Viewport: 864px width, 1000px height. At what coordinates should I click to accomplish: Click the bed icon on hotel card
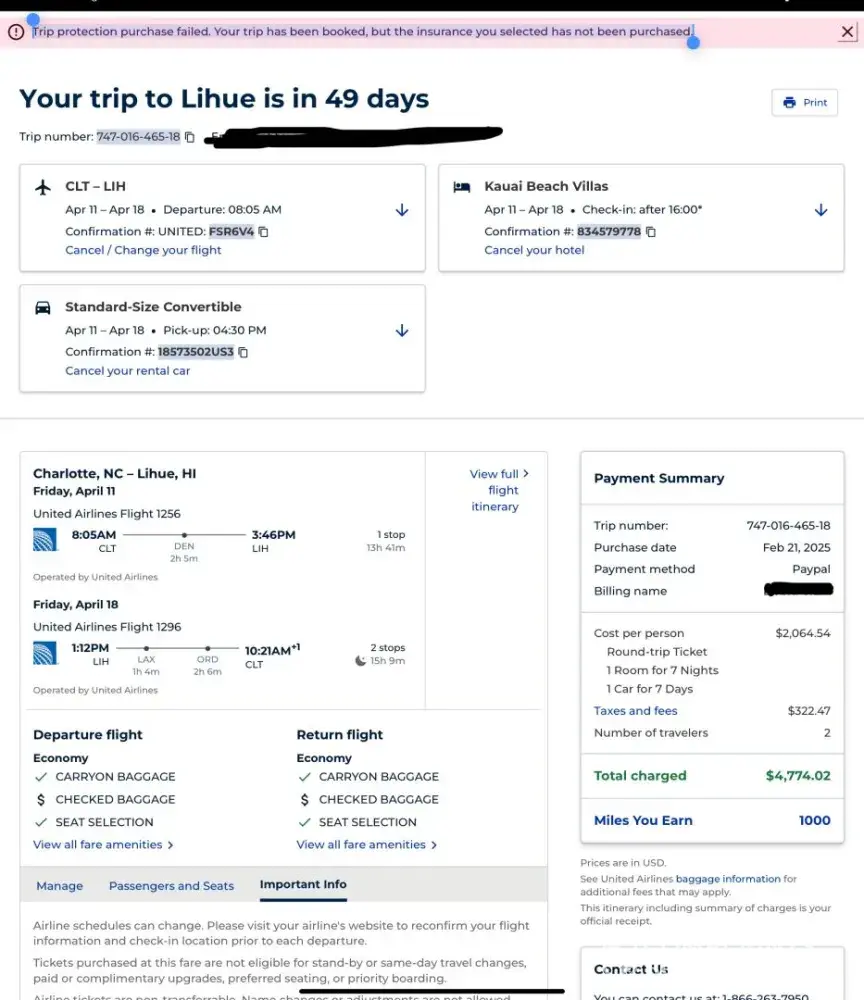(x=461, y=187)
